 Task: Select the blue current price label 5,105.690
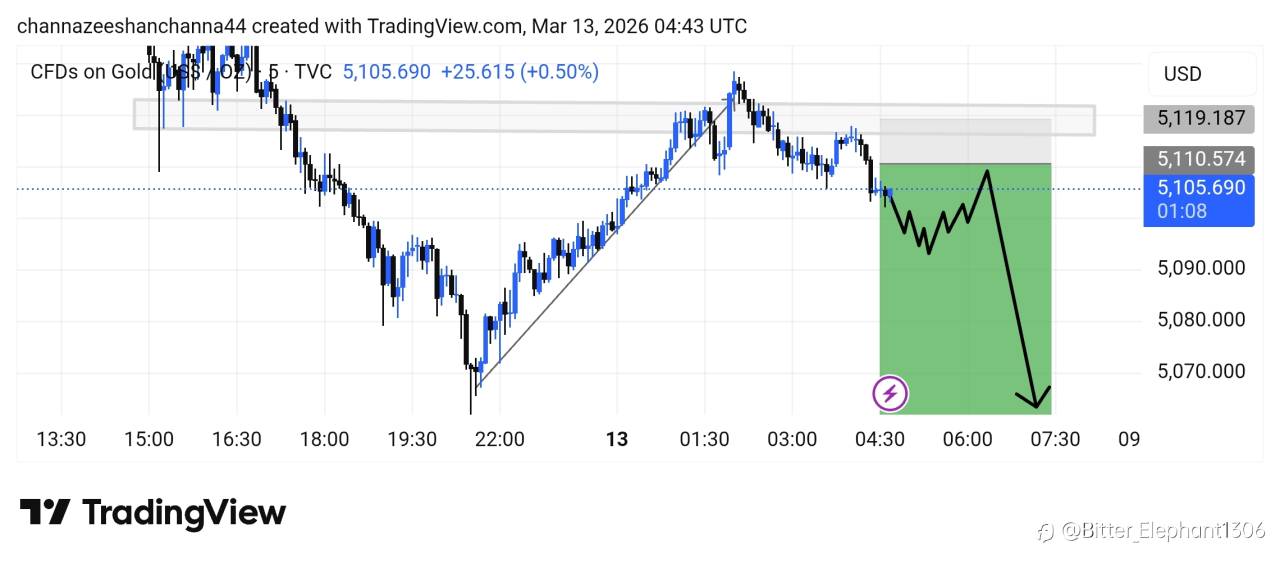point(1200,188)
